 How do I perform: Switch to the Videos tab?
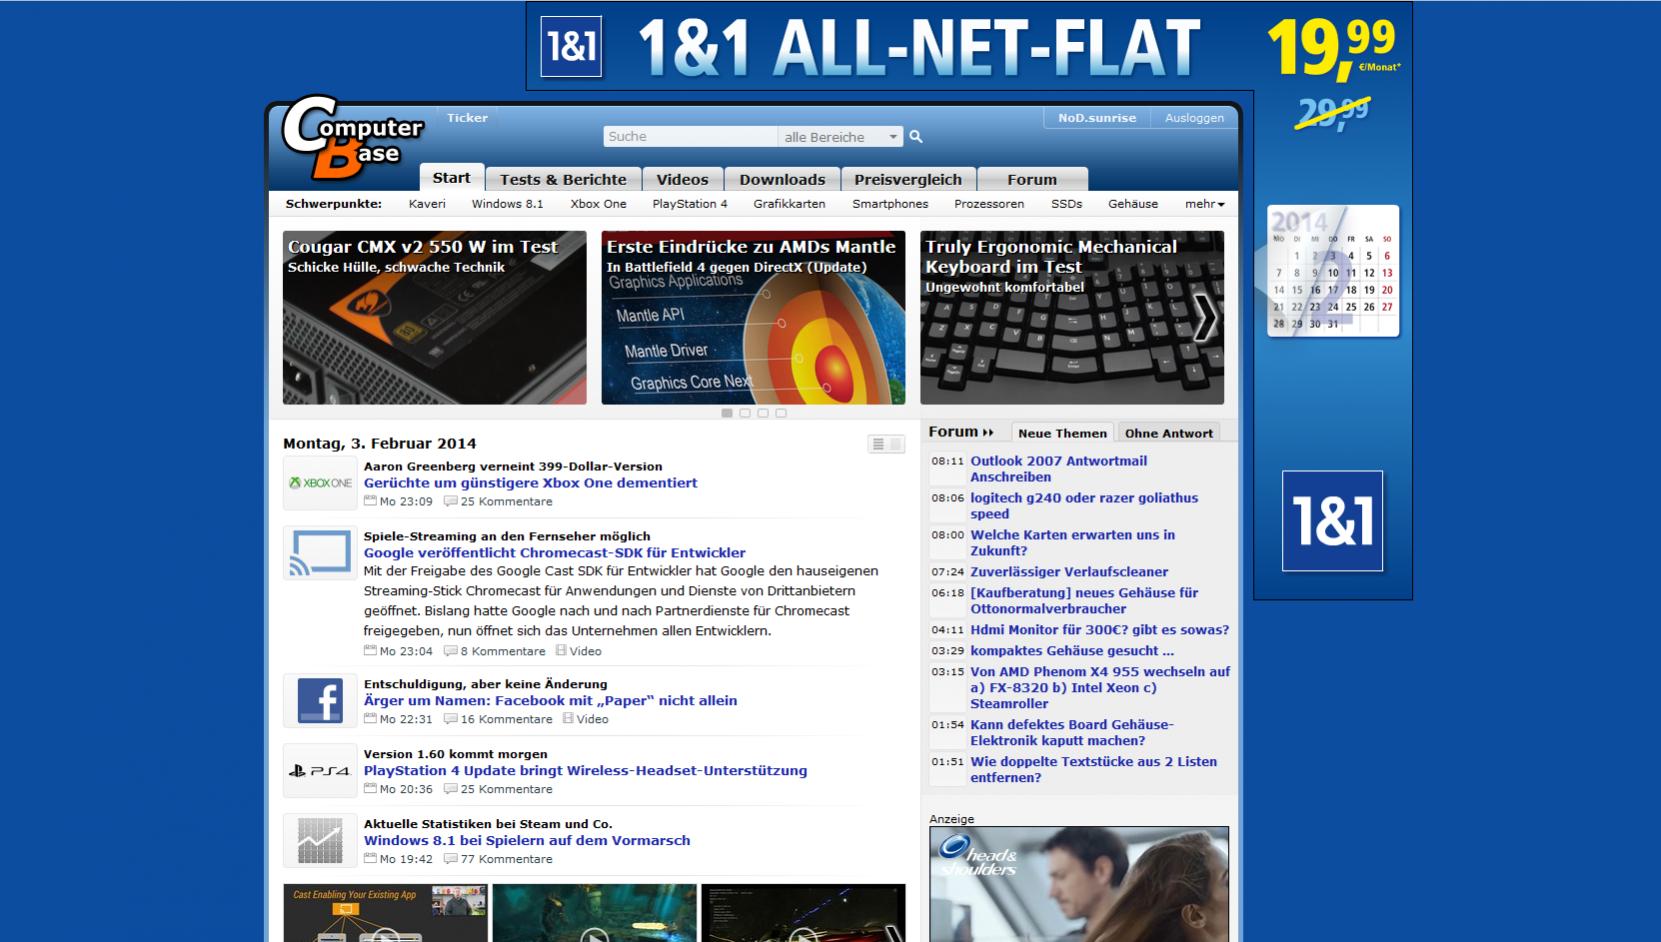(682, 179)
